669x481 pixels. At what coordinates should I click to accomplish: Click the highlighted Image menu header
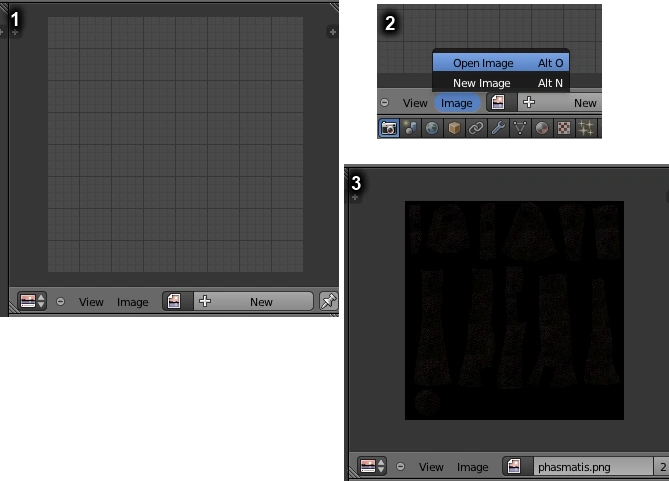pyautogui.click(x=457, y=103)
